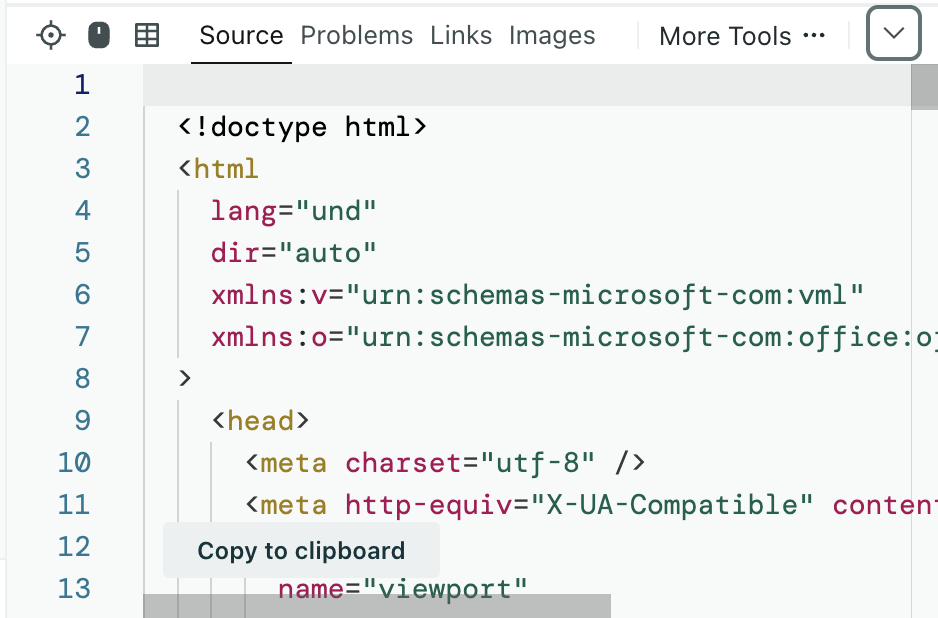Click the meta charset utf-8 line
Viewport: 938px width, 618px height.
tap(445, 463)
